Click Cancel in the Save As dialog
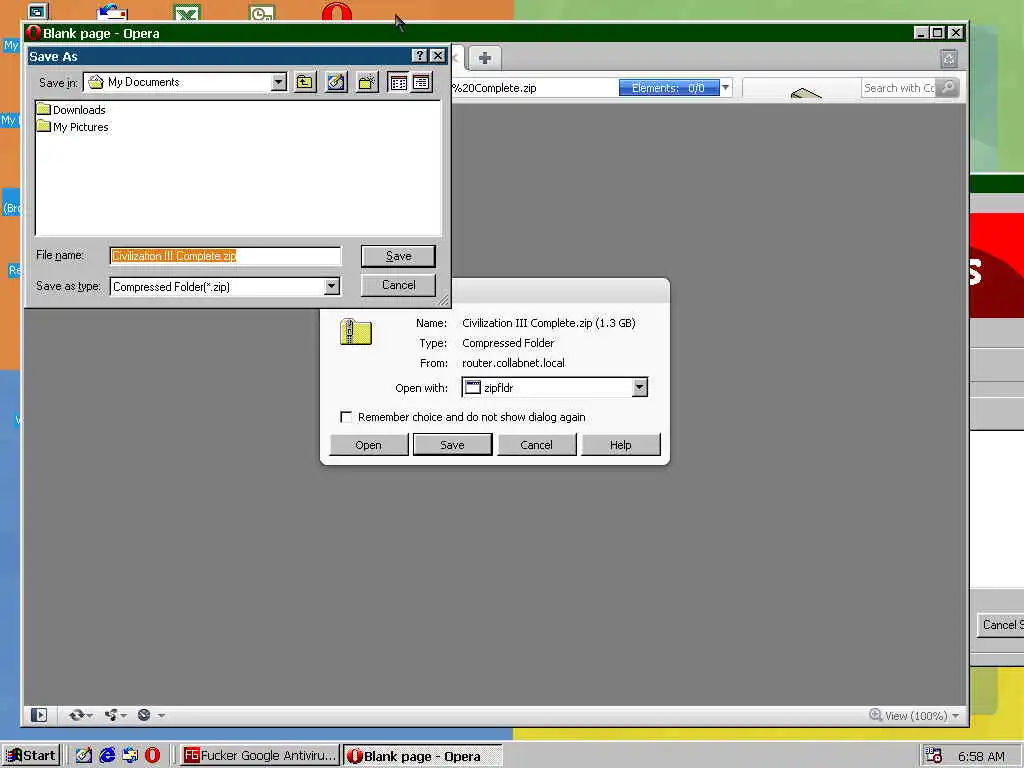The height and width of the screenshot is (768, 1024). (398, 285)
